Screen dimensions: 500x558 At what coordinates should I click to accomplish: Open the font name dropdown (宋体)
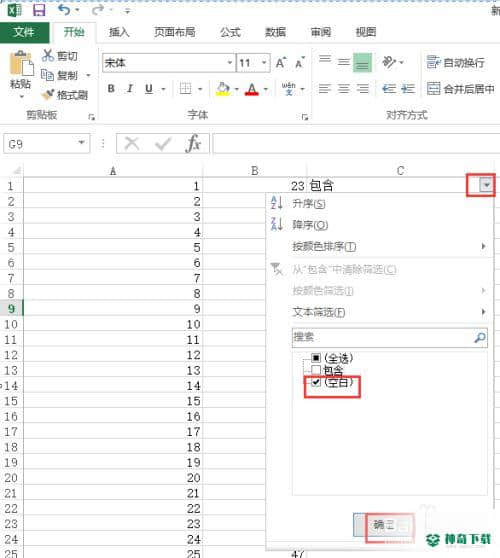[230, 63]
